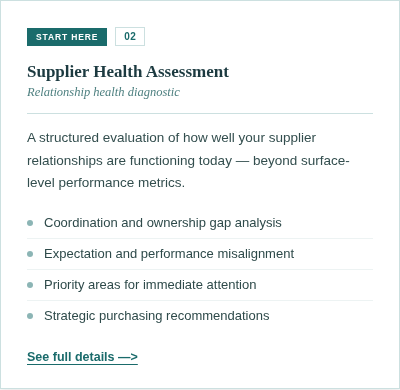Click the arrow in See full details
The width and height of the screenshot is (400, 390).
128,357
